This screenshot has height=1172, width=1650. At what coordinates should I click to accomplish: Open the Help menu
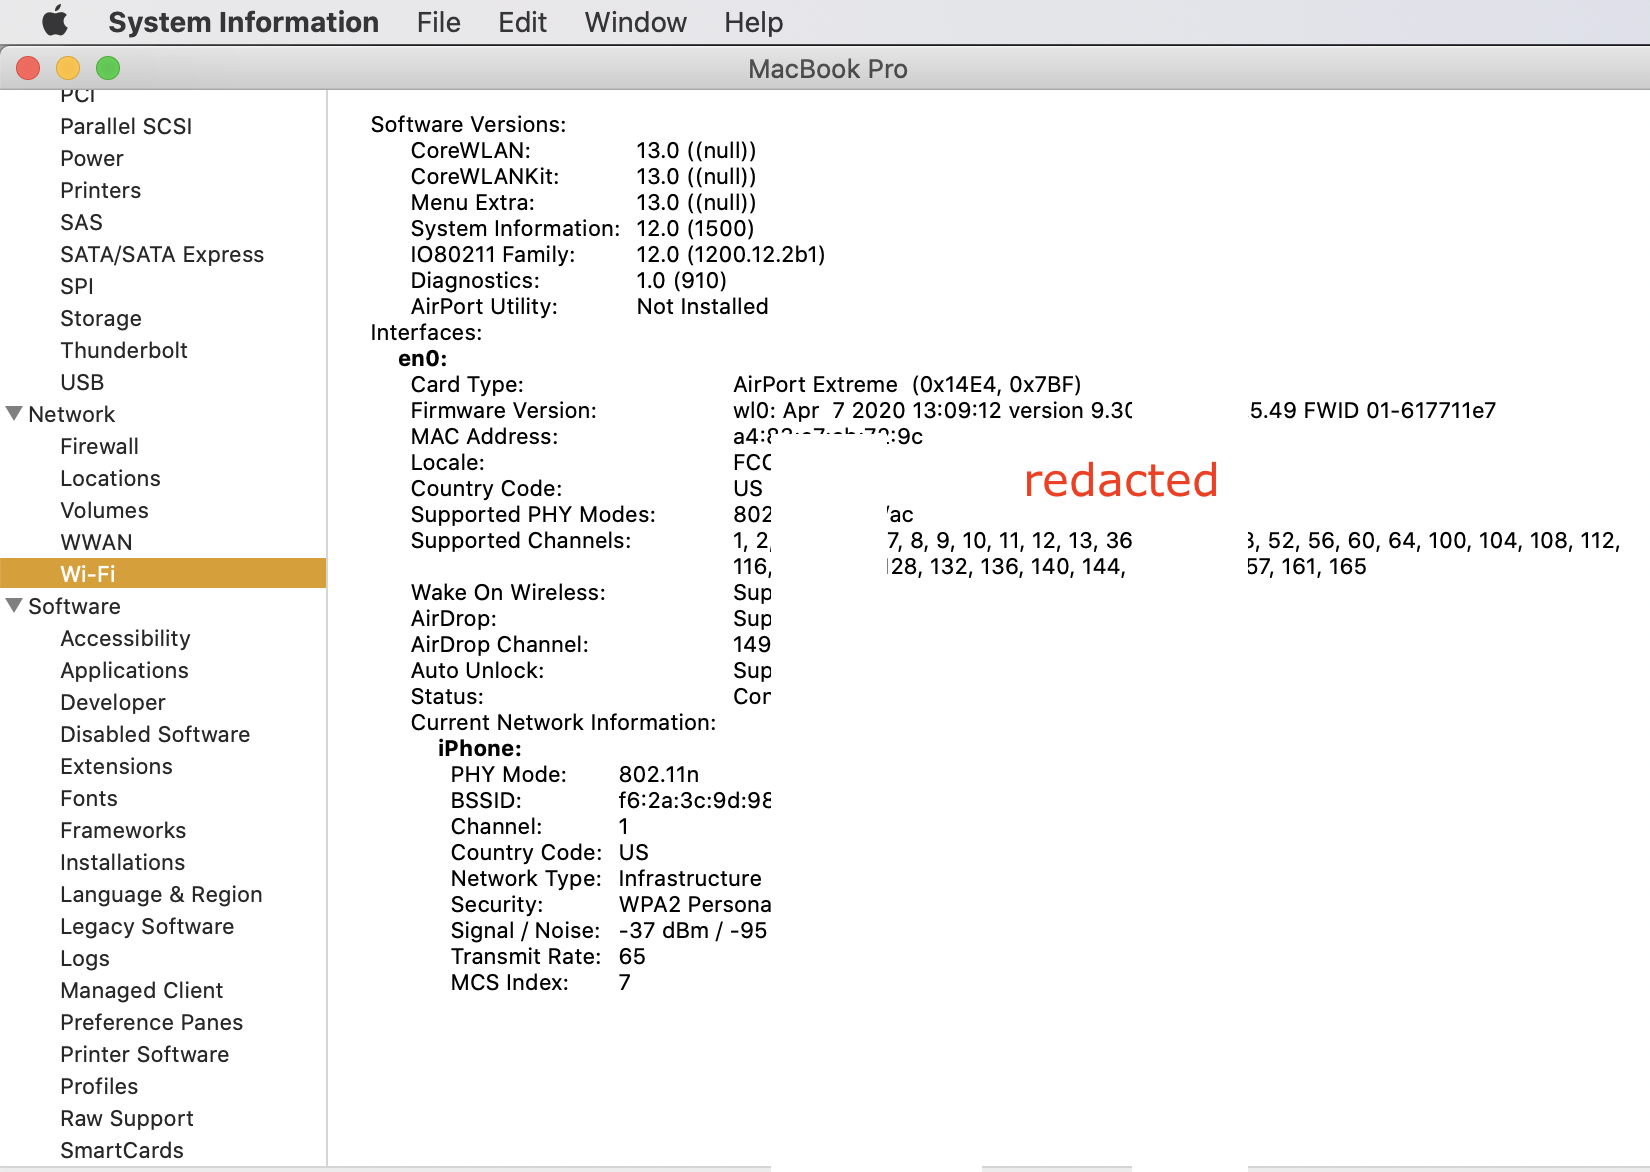click(x=753, y=22)
